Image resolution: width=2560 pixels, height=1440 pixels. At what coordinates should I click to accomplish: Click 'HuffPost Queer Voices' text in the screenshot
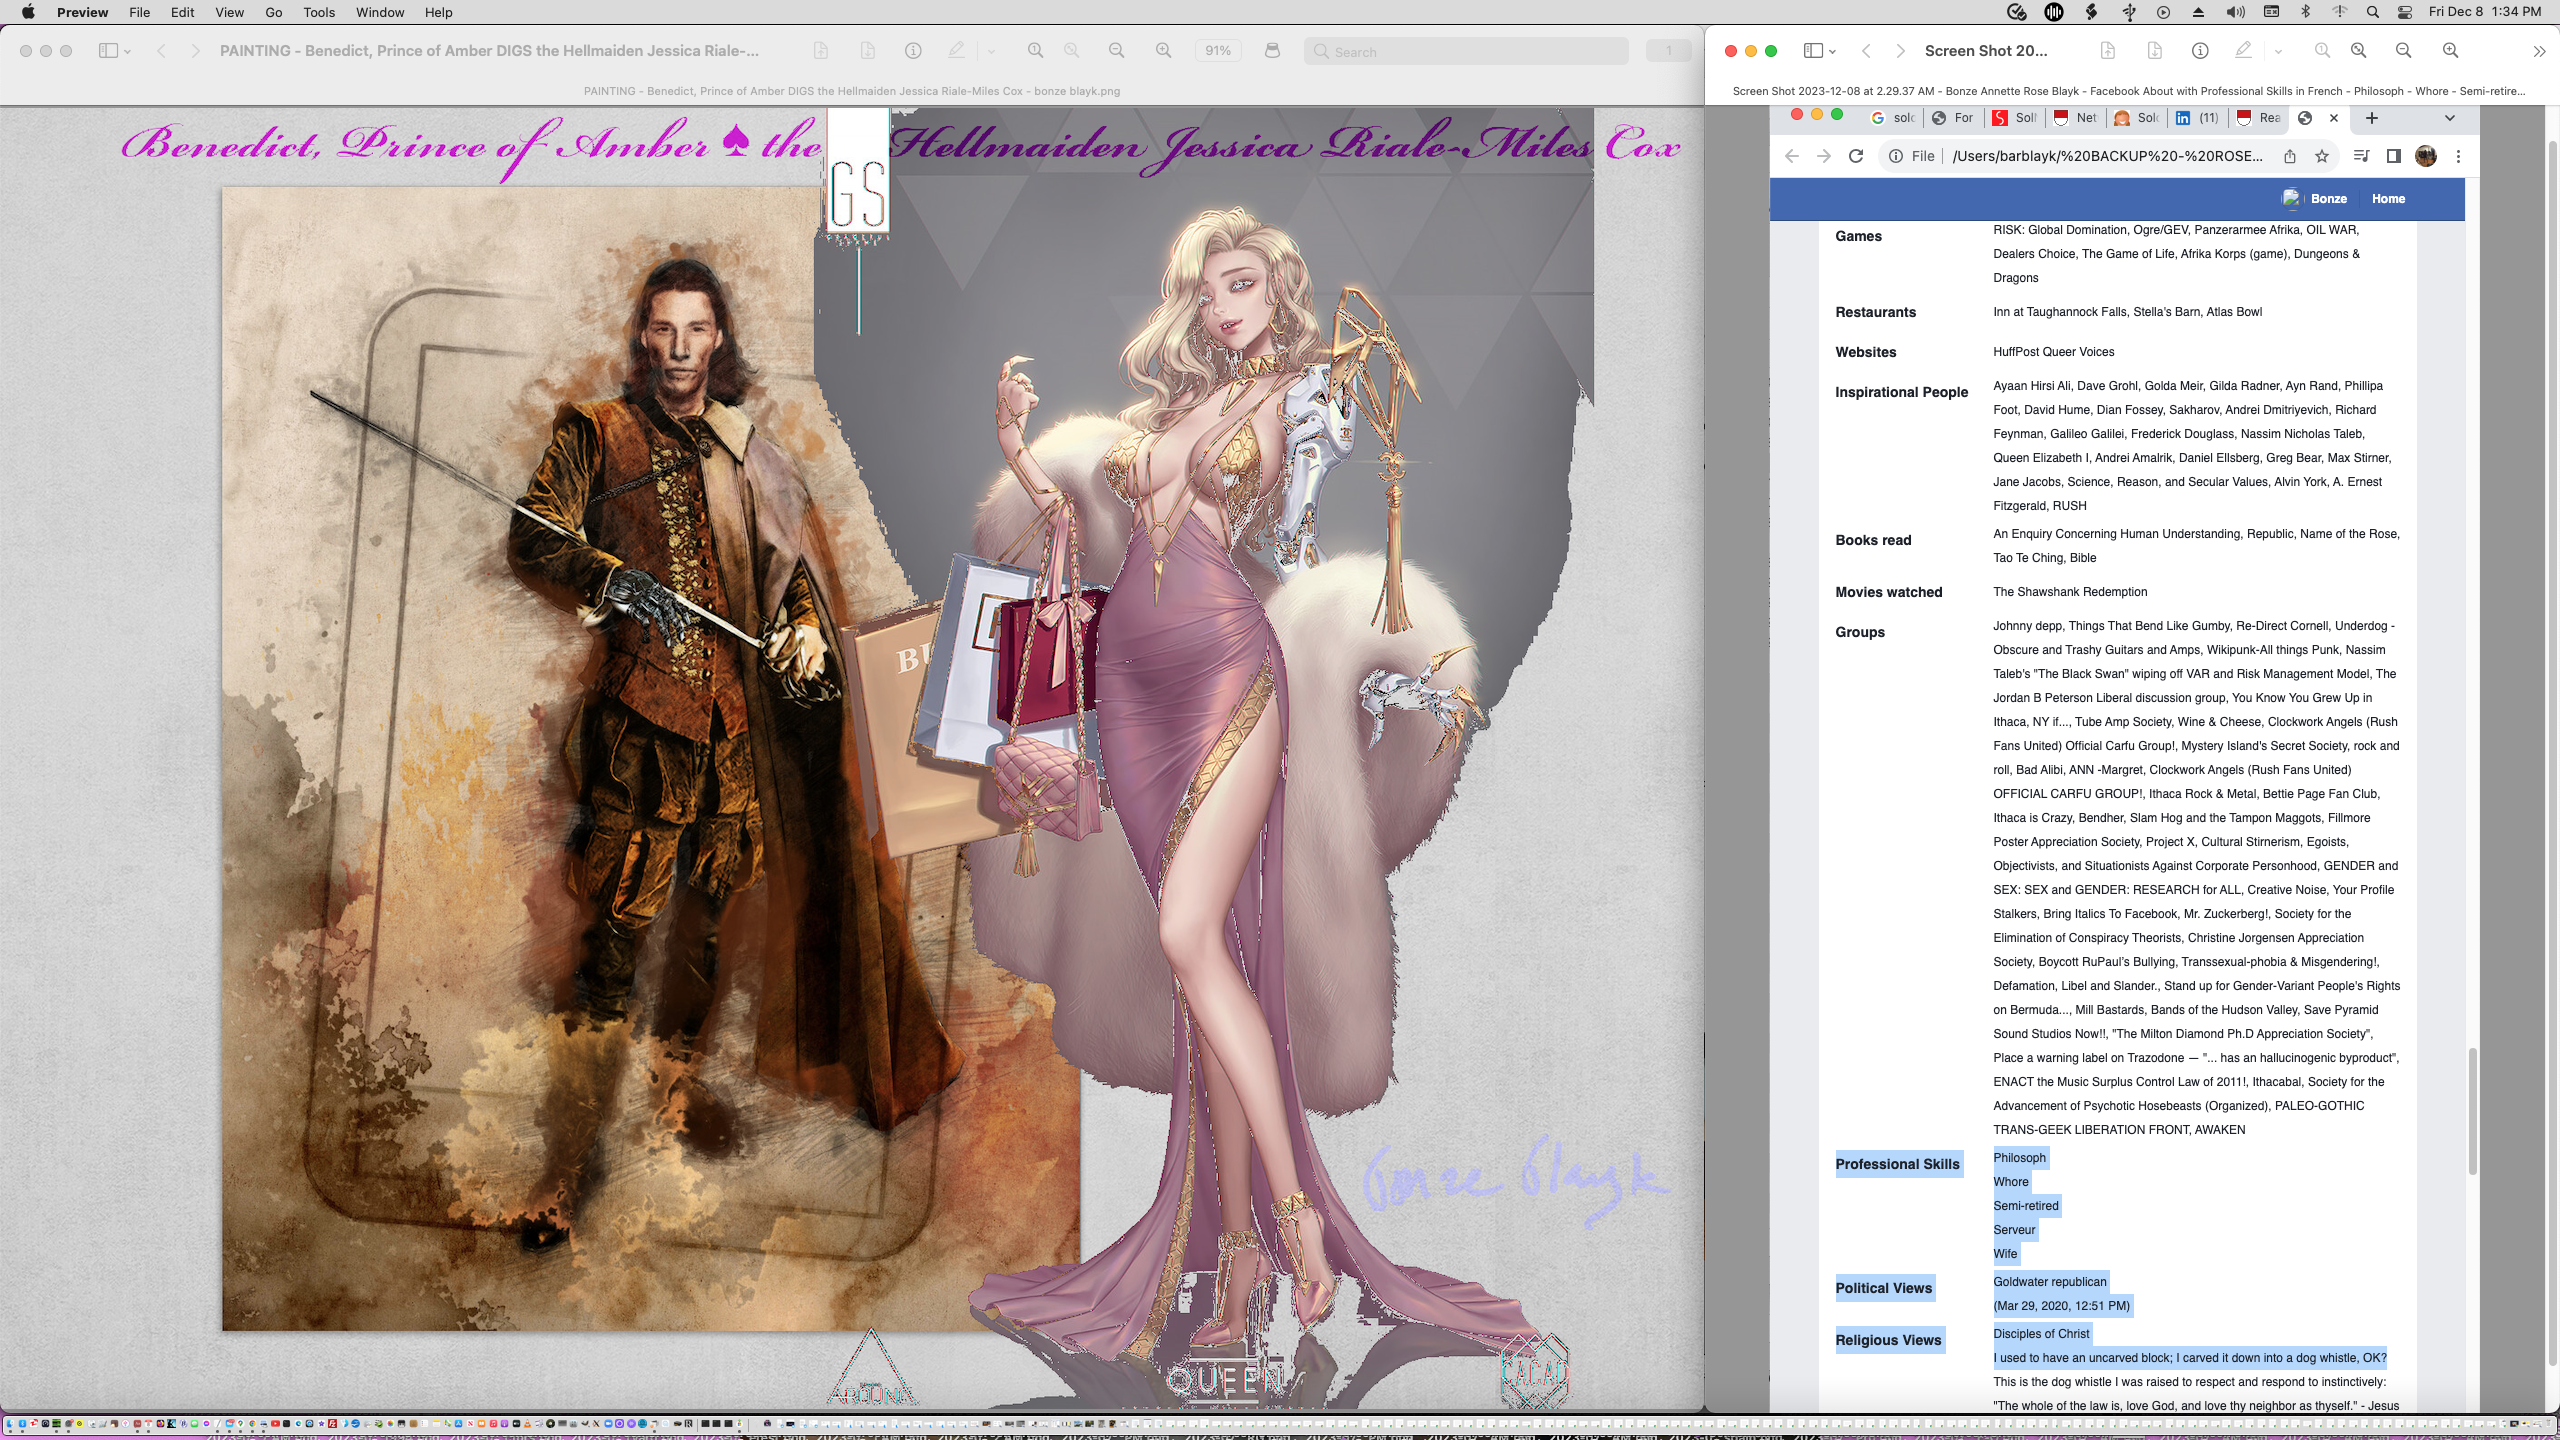click(x=2053, y=352)
